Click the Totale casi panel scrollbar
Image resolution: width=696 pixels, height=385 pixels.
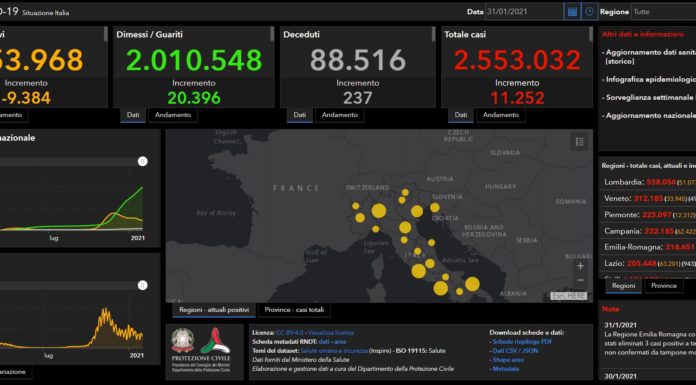590,35
